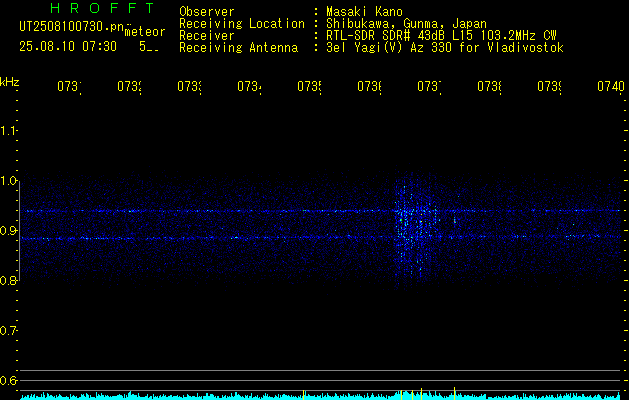Click the 1.0 kHz axis label
This screenshot has height=400, width=629.
point(8,181)
